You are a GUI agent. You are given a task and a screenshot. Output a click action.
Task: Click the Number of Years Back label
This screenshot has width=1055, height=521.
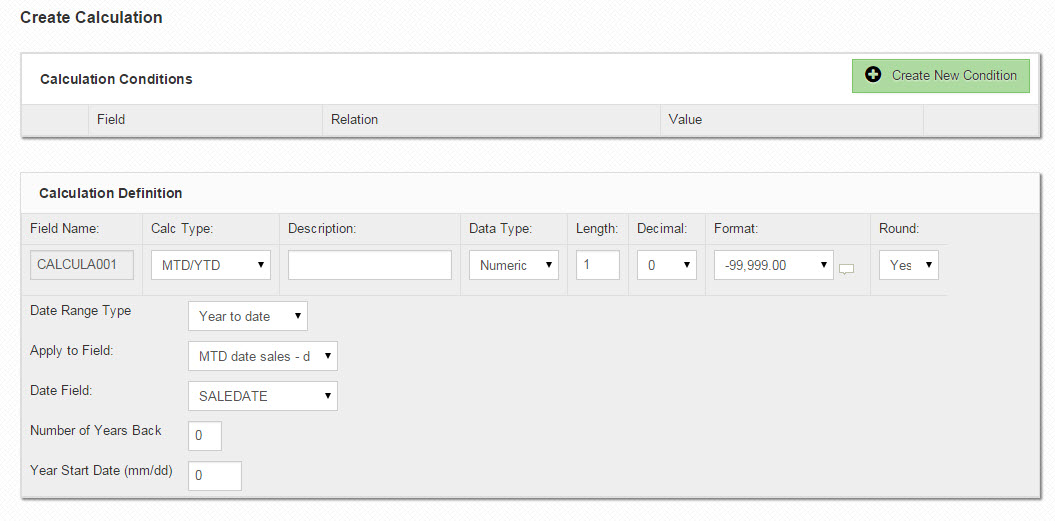[x=96, y=430]
